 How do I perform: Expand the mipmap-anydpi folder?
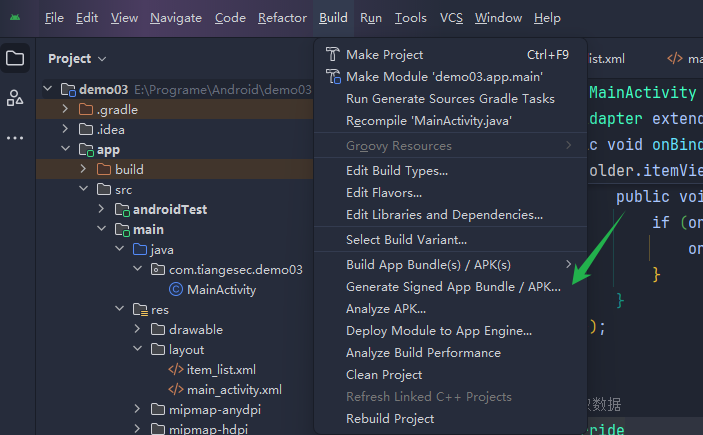point(137,409)
